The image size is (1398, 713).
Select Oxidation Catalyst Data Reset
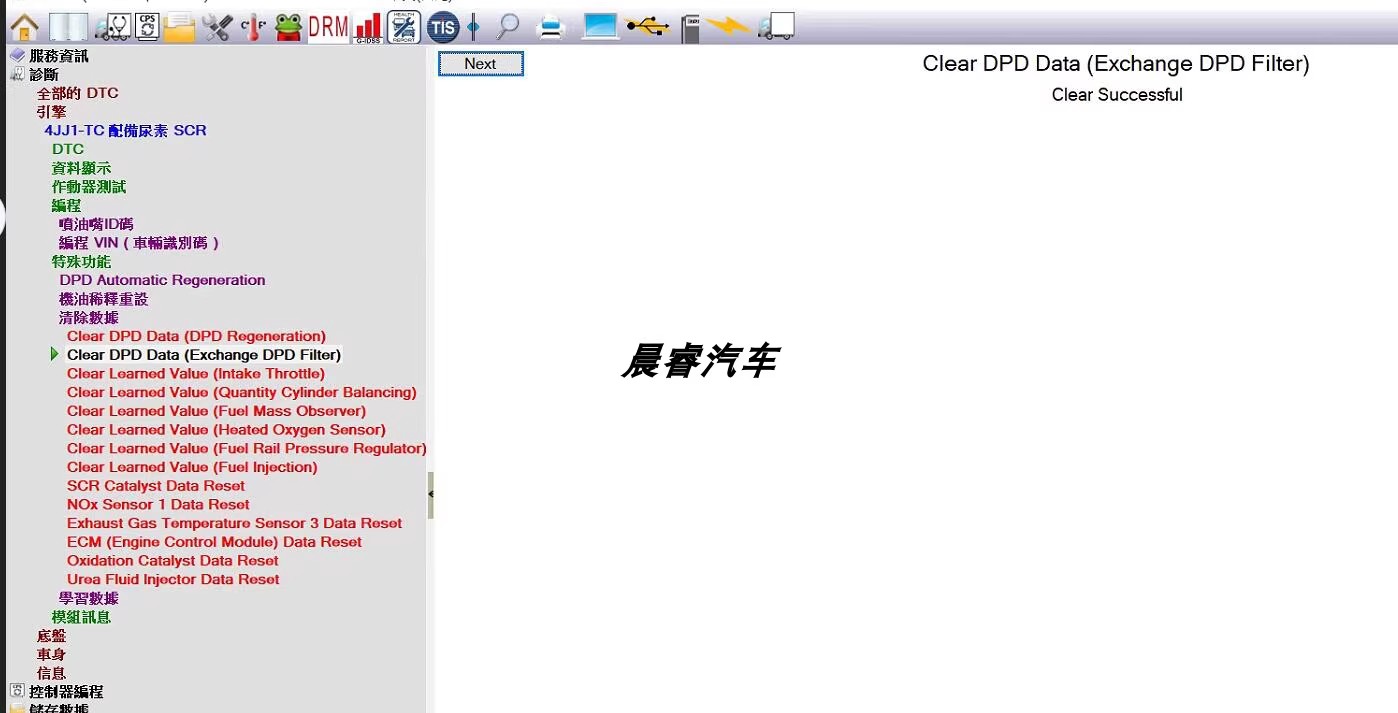point(173,560)
